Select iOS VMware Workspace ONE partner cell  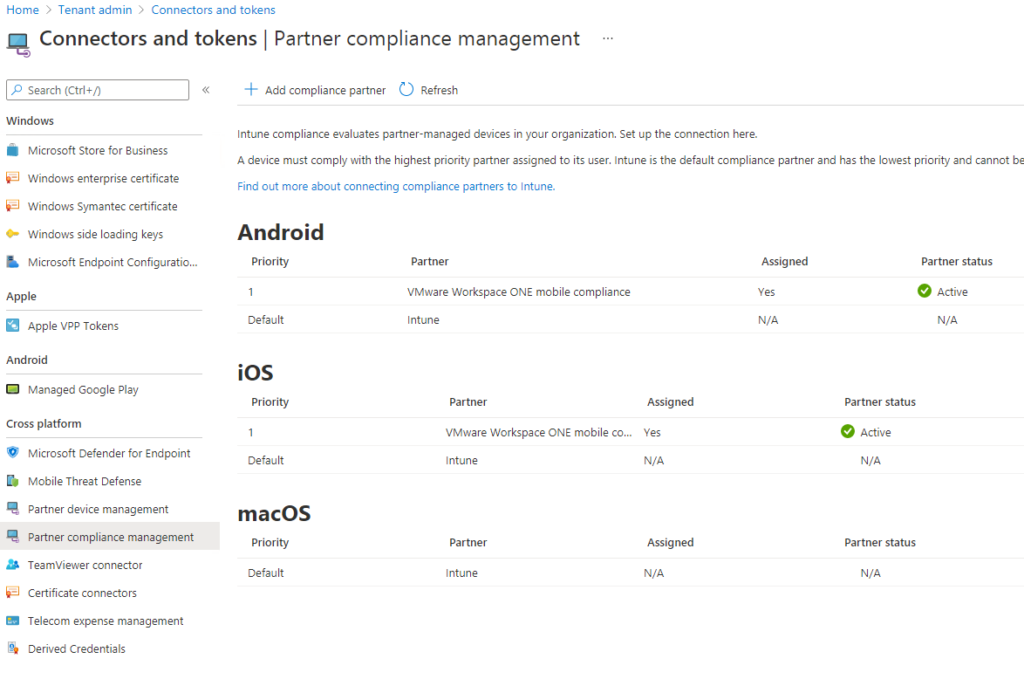click(x=539, y=433)
